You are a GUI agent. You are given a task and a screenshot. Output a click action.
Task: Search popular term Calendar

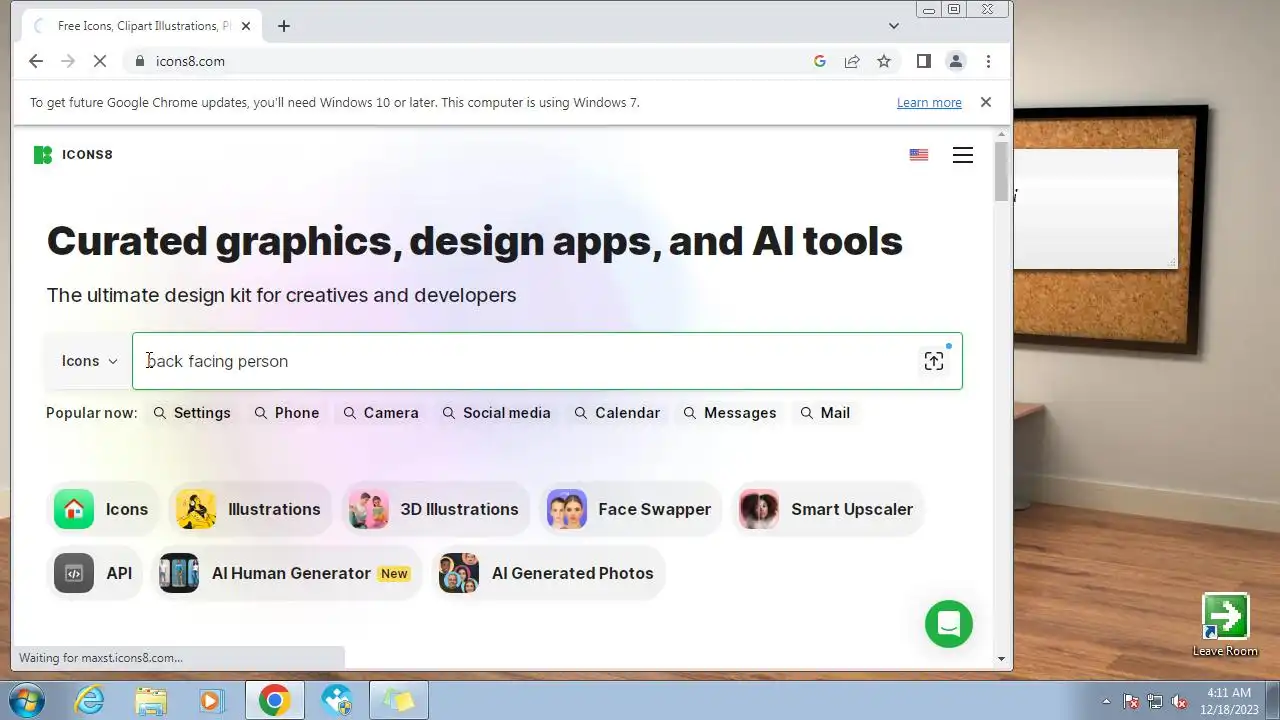click(617, 413)
